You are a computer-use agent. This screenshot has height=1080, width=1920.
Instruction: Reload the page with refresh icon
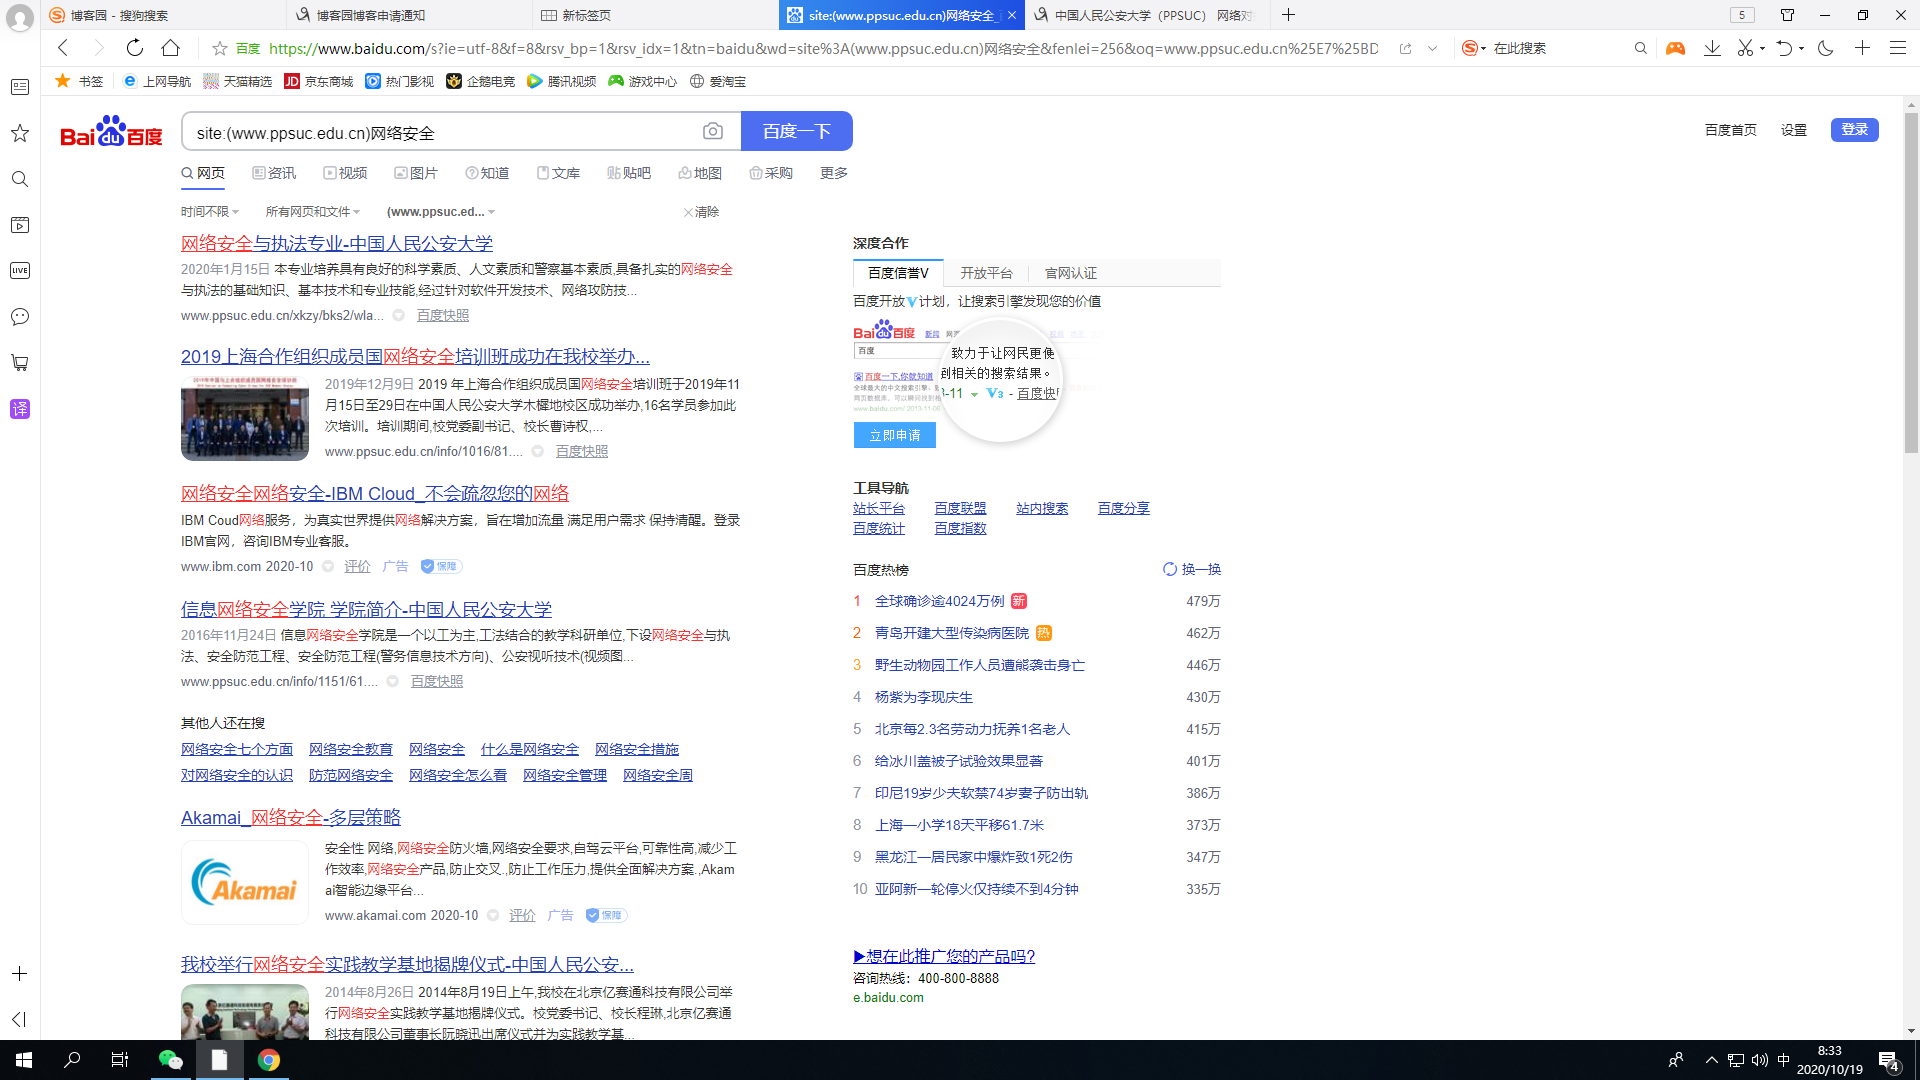[x=135, y=48]
